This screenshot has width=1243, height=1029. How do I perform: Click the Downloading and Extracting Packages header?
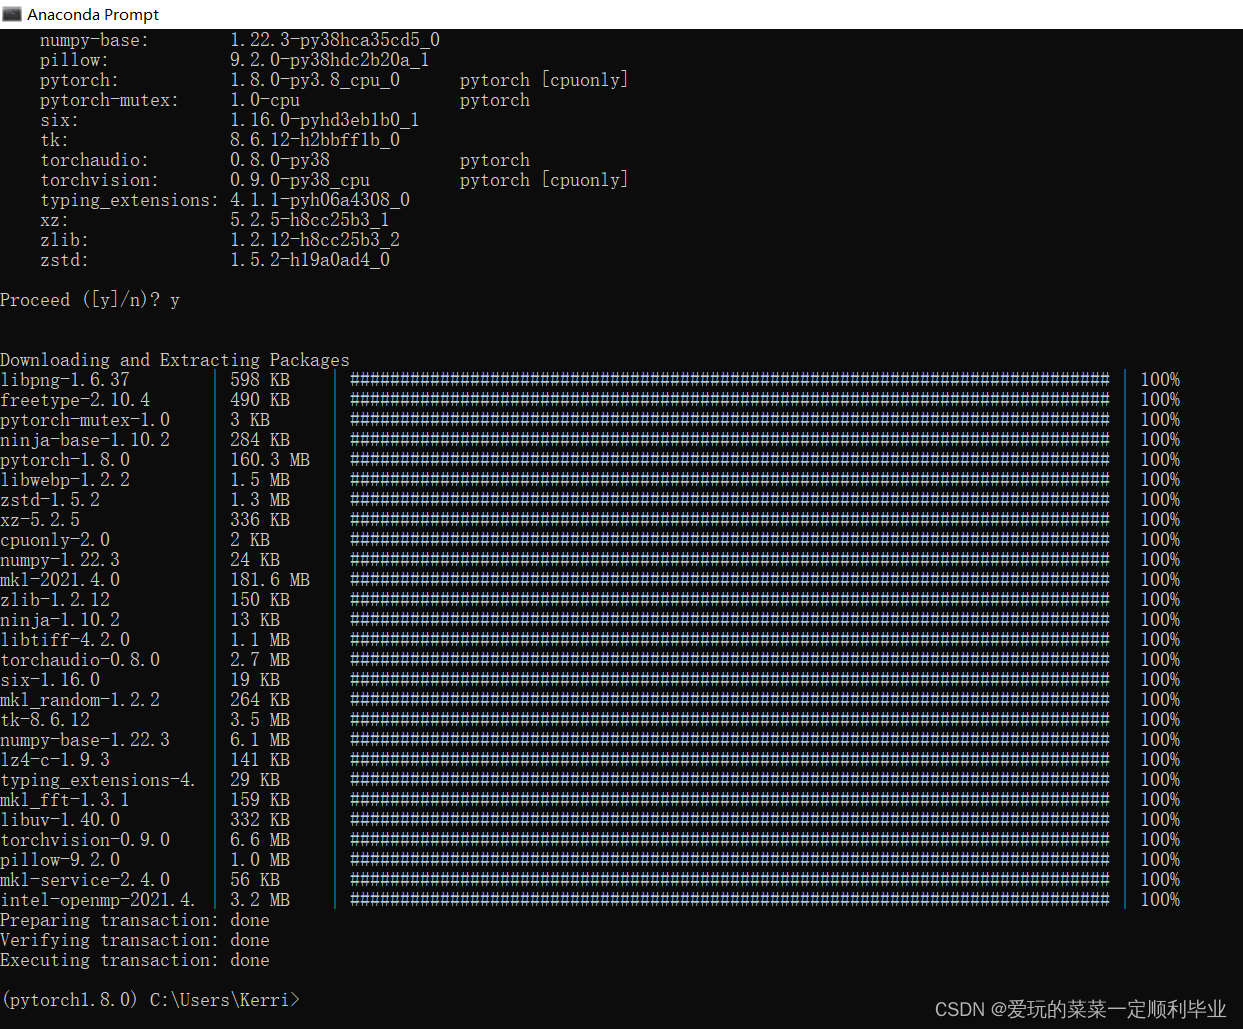tap(175, 359)
